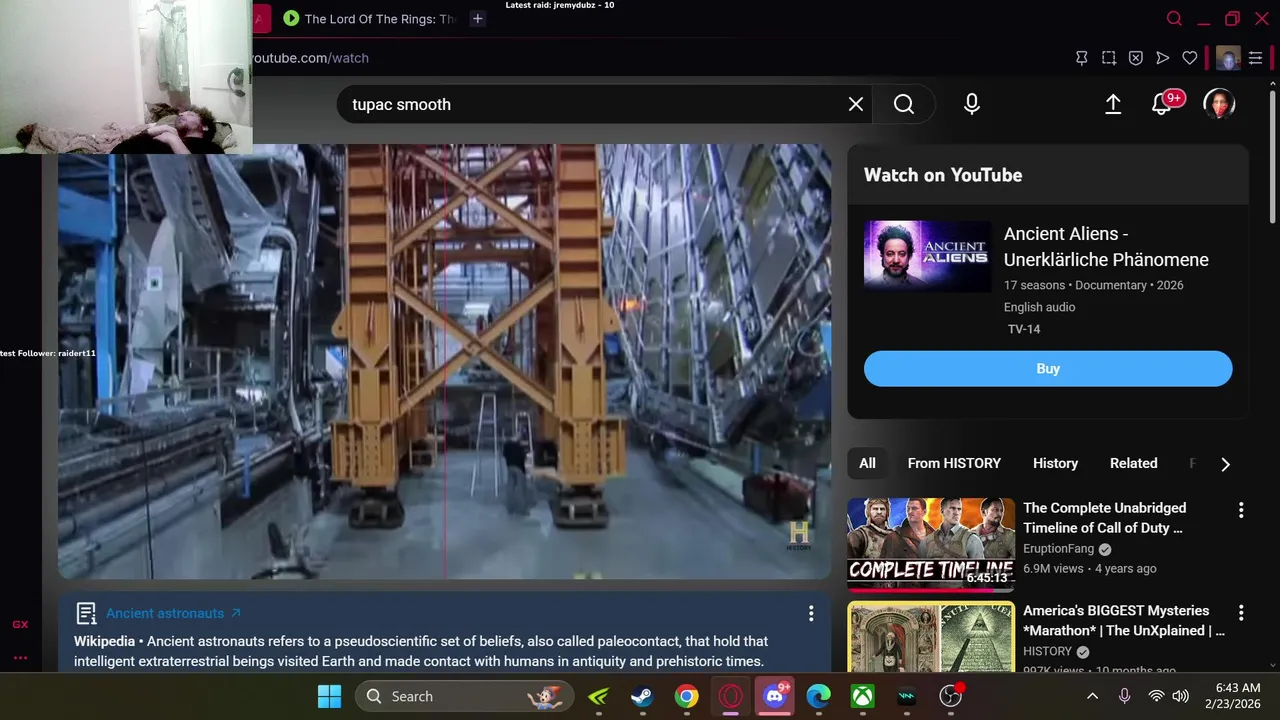This screenshot has width=1280, height=720.
Task: Bookmark page with the heart icon
Action: 1190,58
